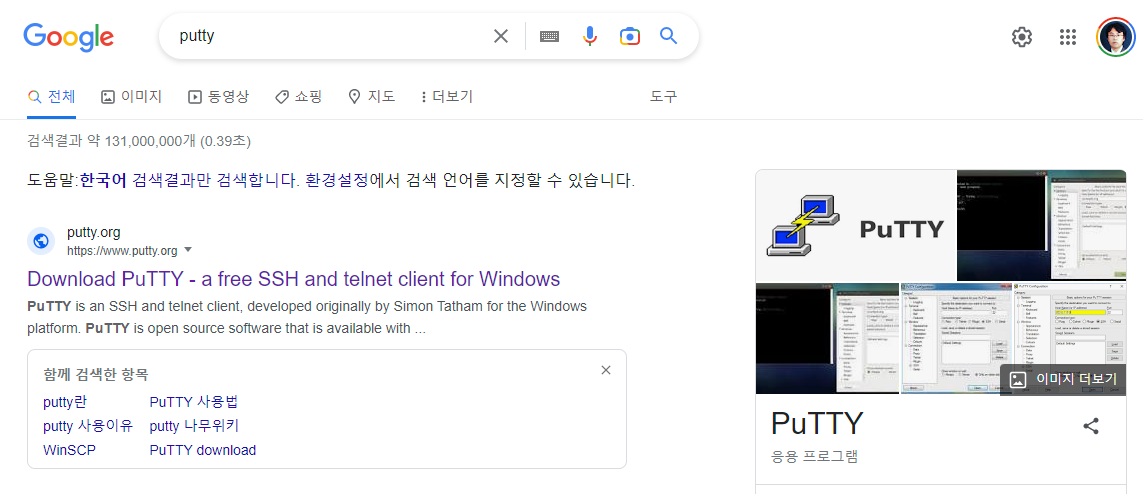Open the Google apps grid

pyautogui.click(x=1068, y=36)
